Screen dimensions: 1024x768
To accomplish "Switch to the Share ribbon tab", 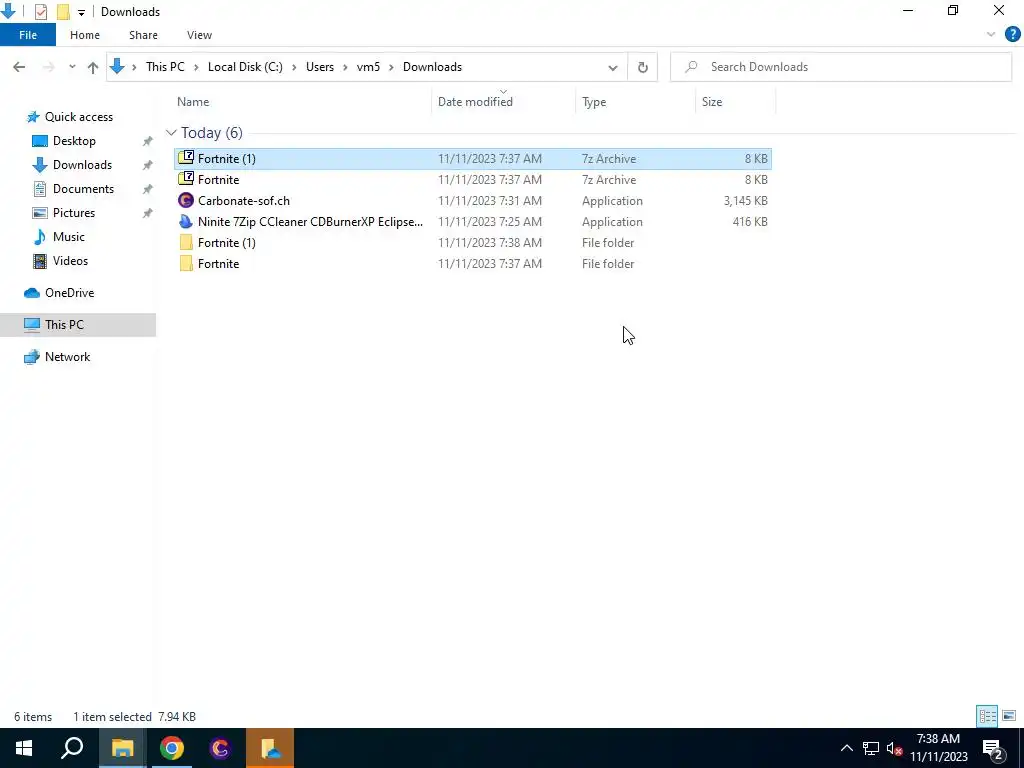I will (x=143, y=35).
